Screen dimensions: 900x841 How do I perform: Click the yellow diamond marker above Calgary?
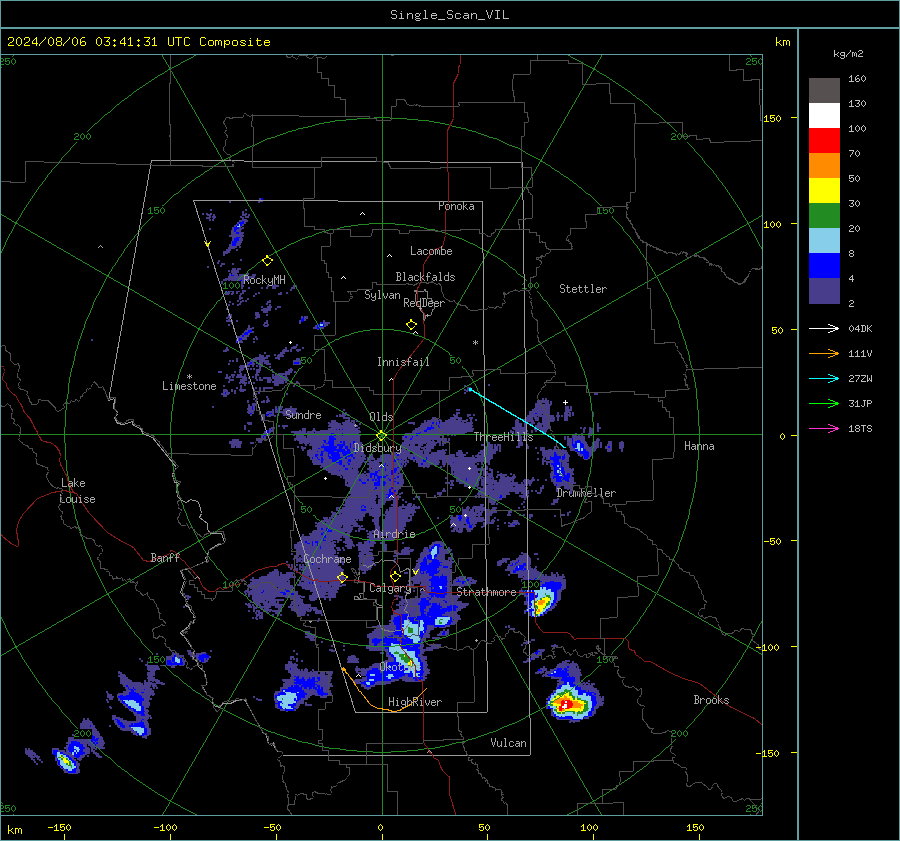[x=395, y=576]
